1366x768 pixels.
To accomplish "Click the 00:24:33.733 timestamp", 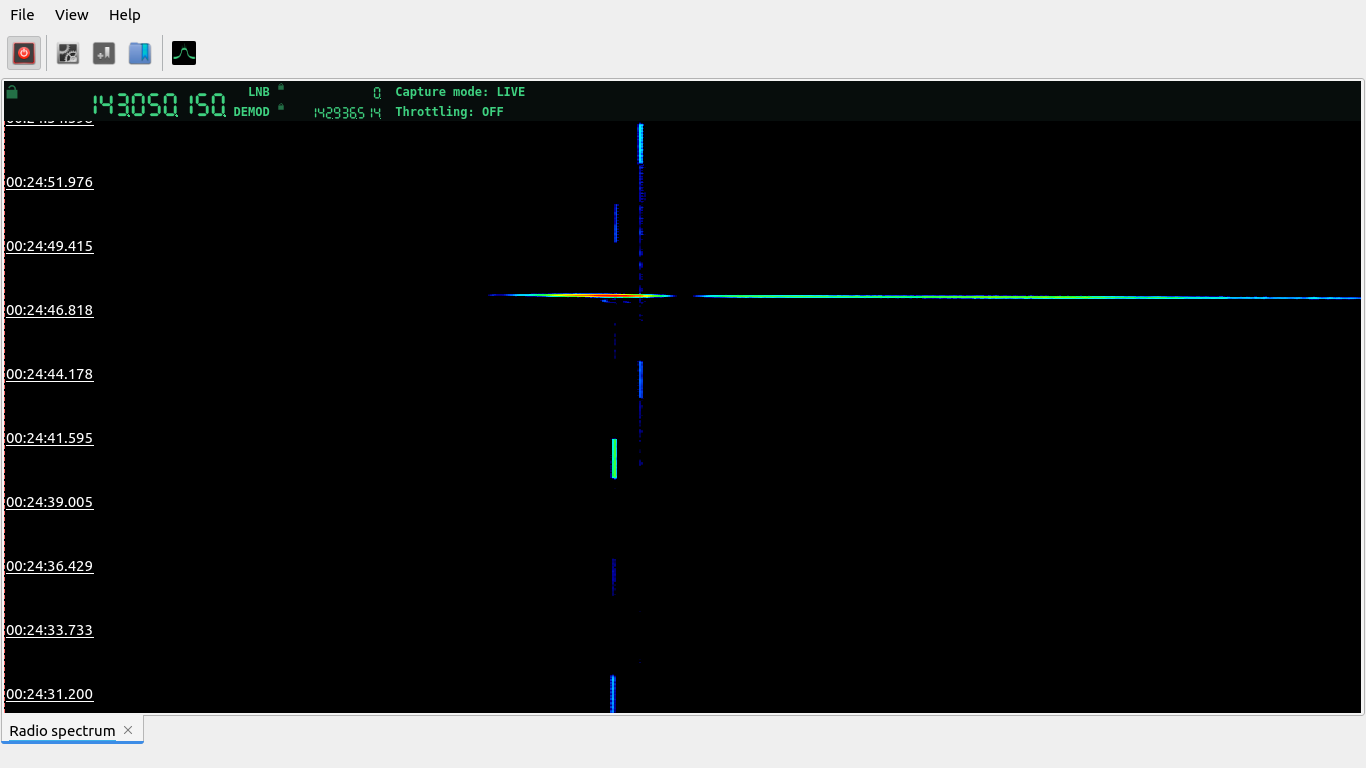I will click(x=49, y=630).
